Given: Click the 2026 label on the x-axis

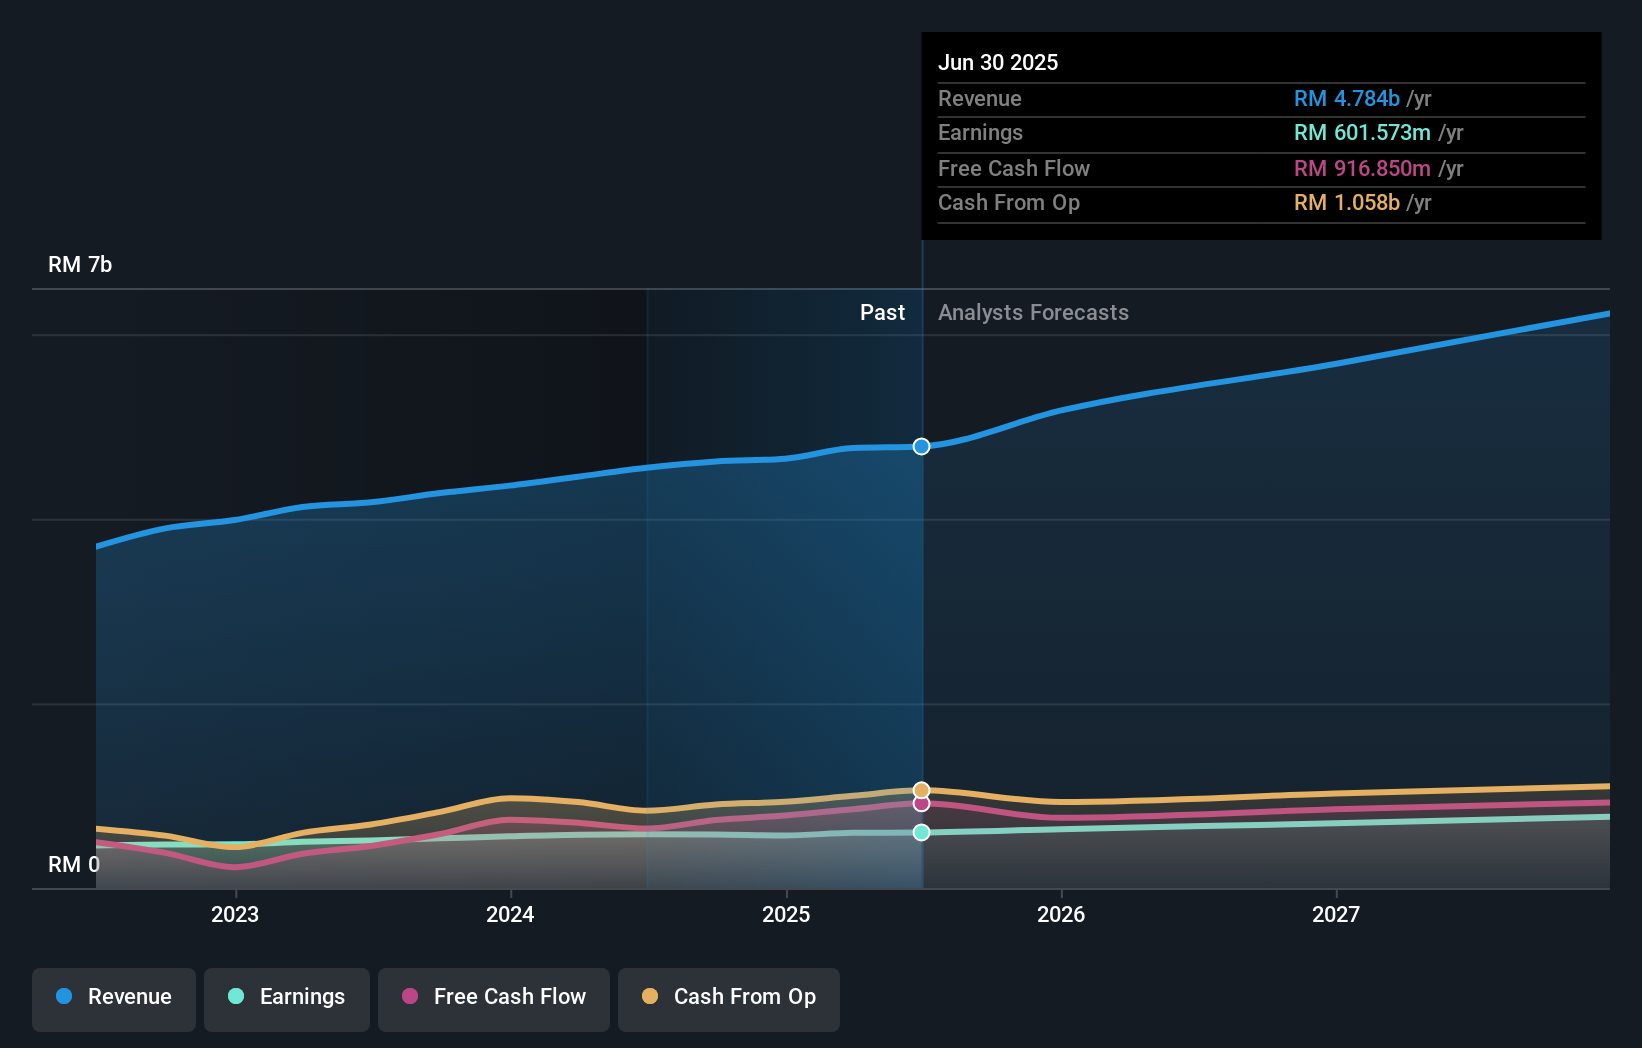Looking at the screenshot, I should [x=1062, y=913].
